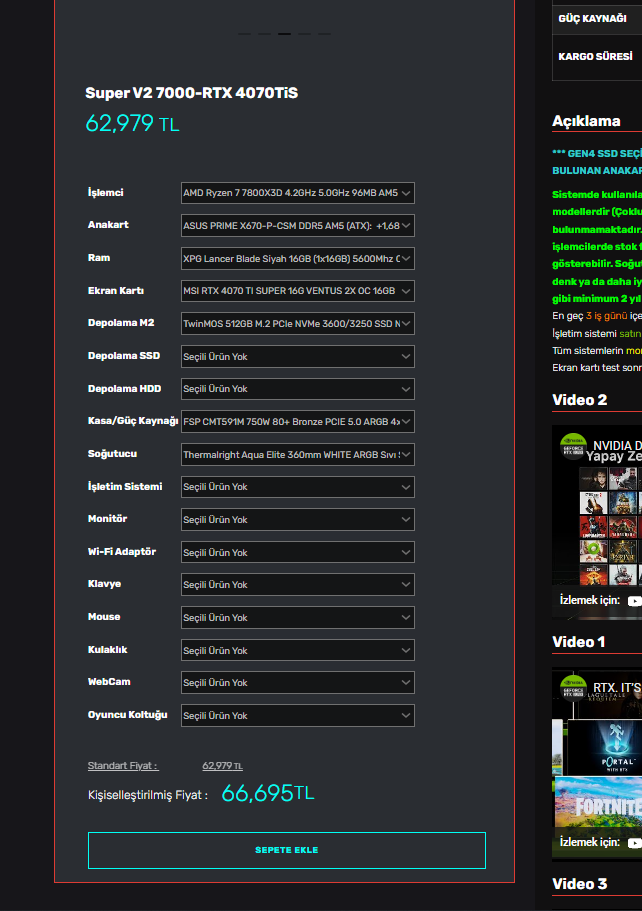This screenshot has width=642, height=911.
Task: Click the Açıklama heading
Action: coord(586,121)
